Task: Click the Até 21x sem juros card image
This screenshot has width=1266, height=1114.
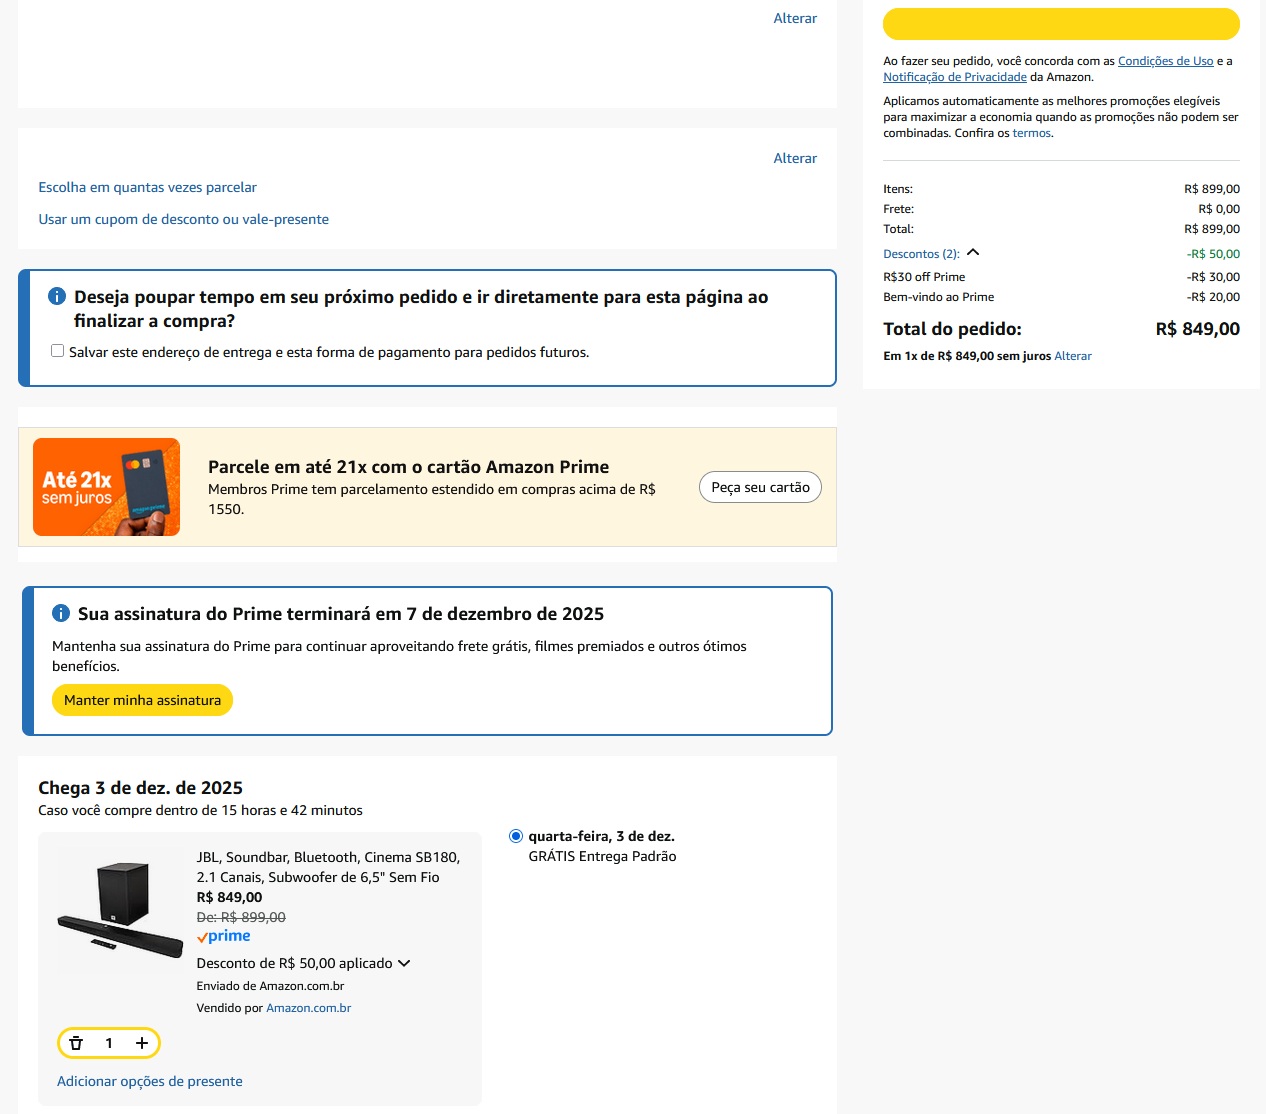Action: 106,487
